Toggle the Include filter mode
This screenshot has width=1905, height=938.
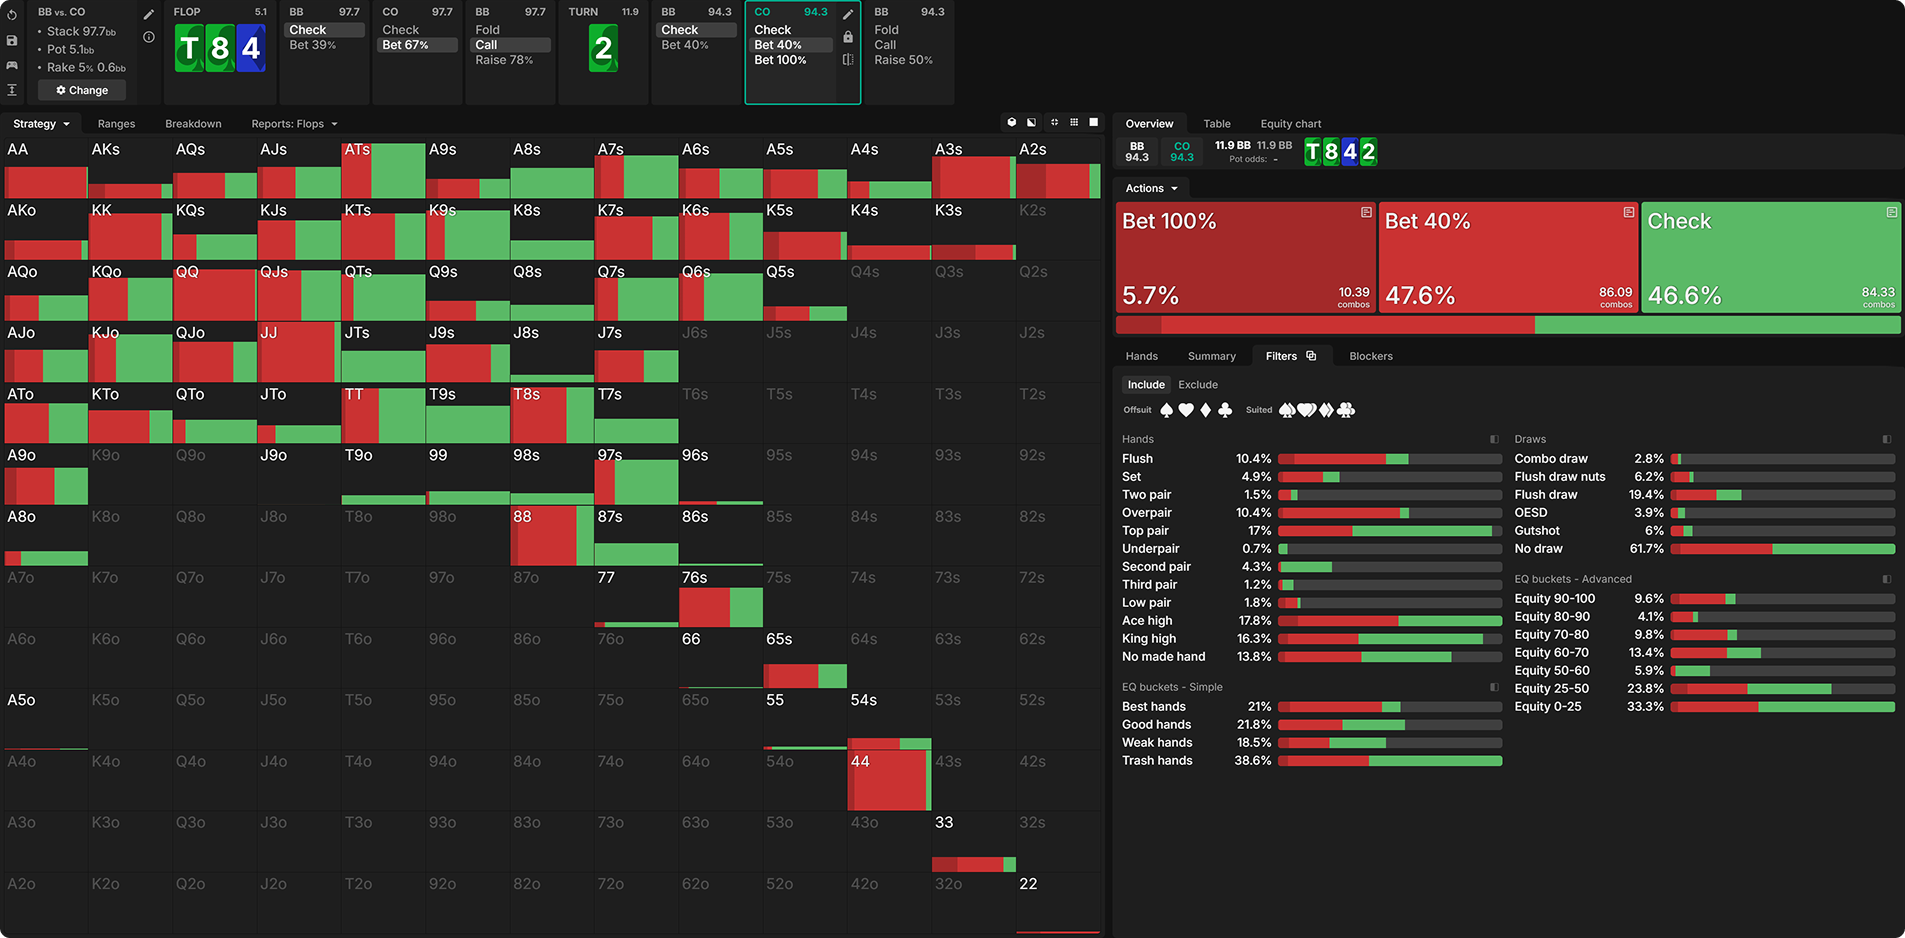pyautogui.click(x=1146, y=385)
